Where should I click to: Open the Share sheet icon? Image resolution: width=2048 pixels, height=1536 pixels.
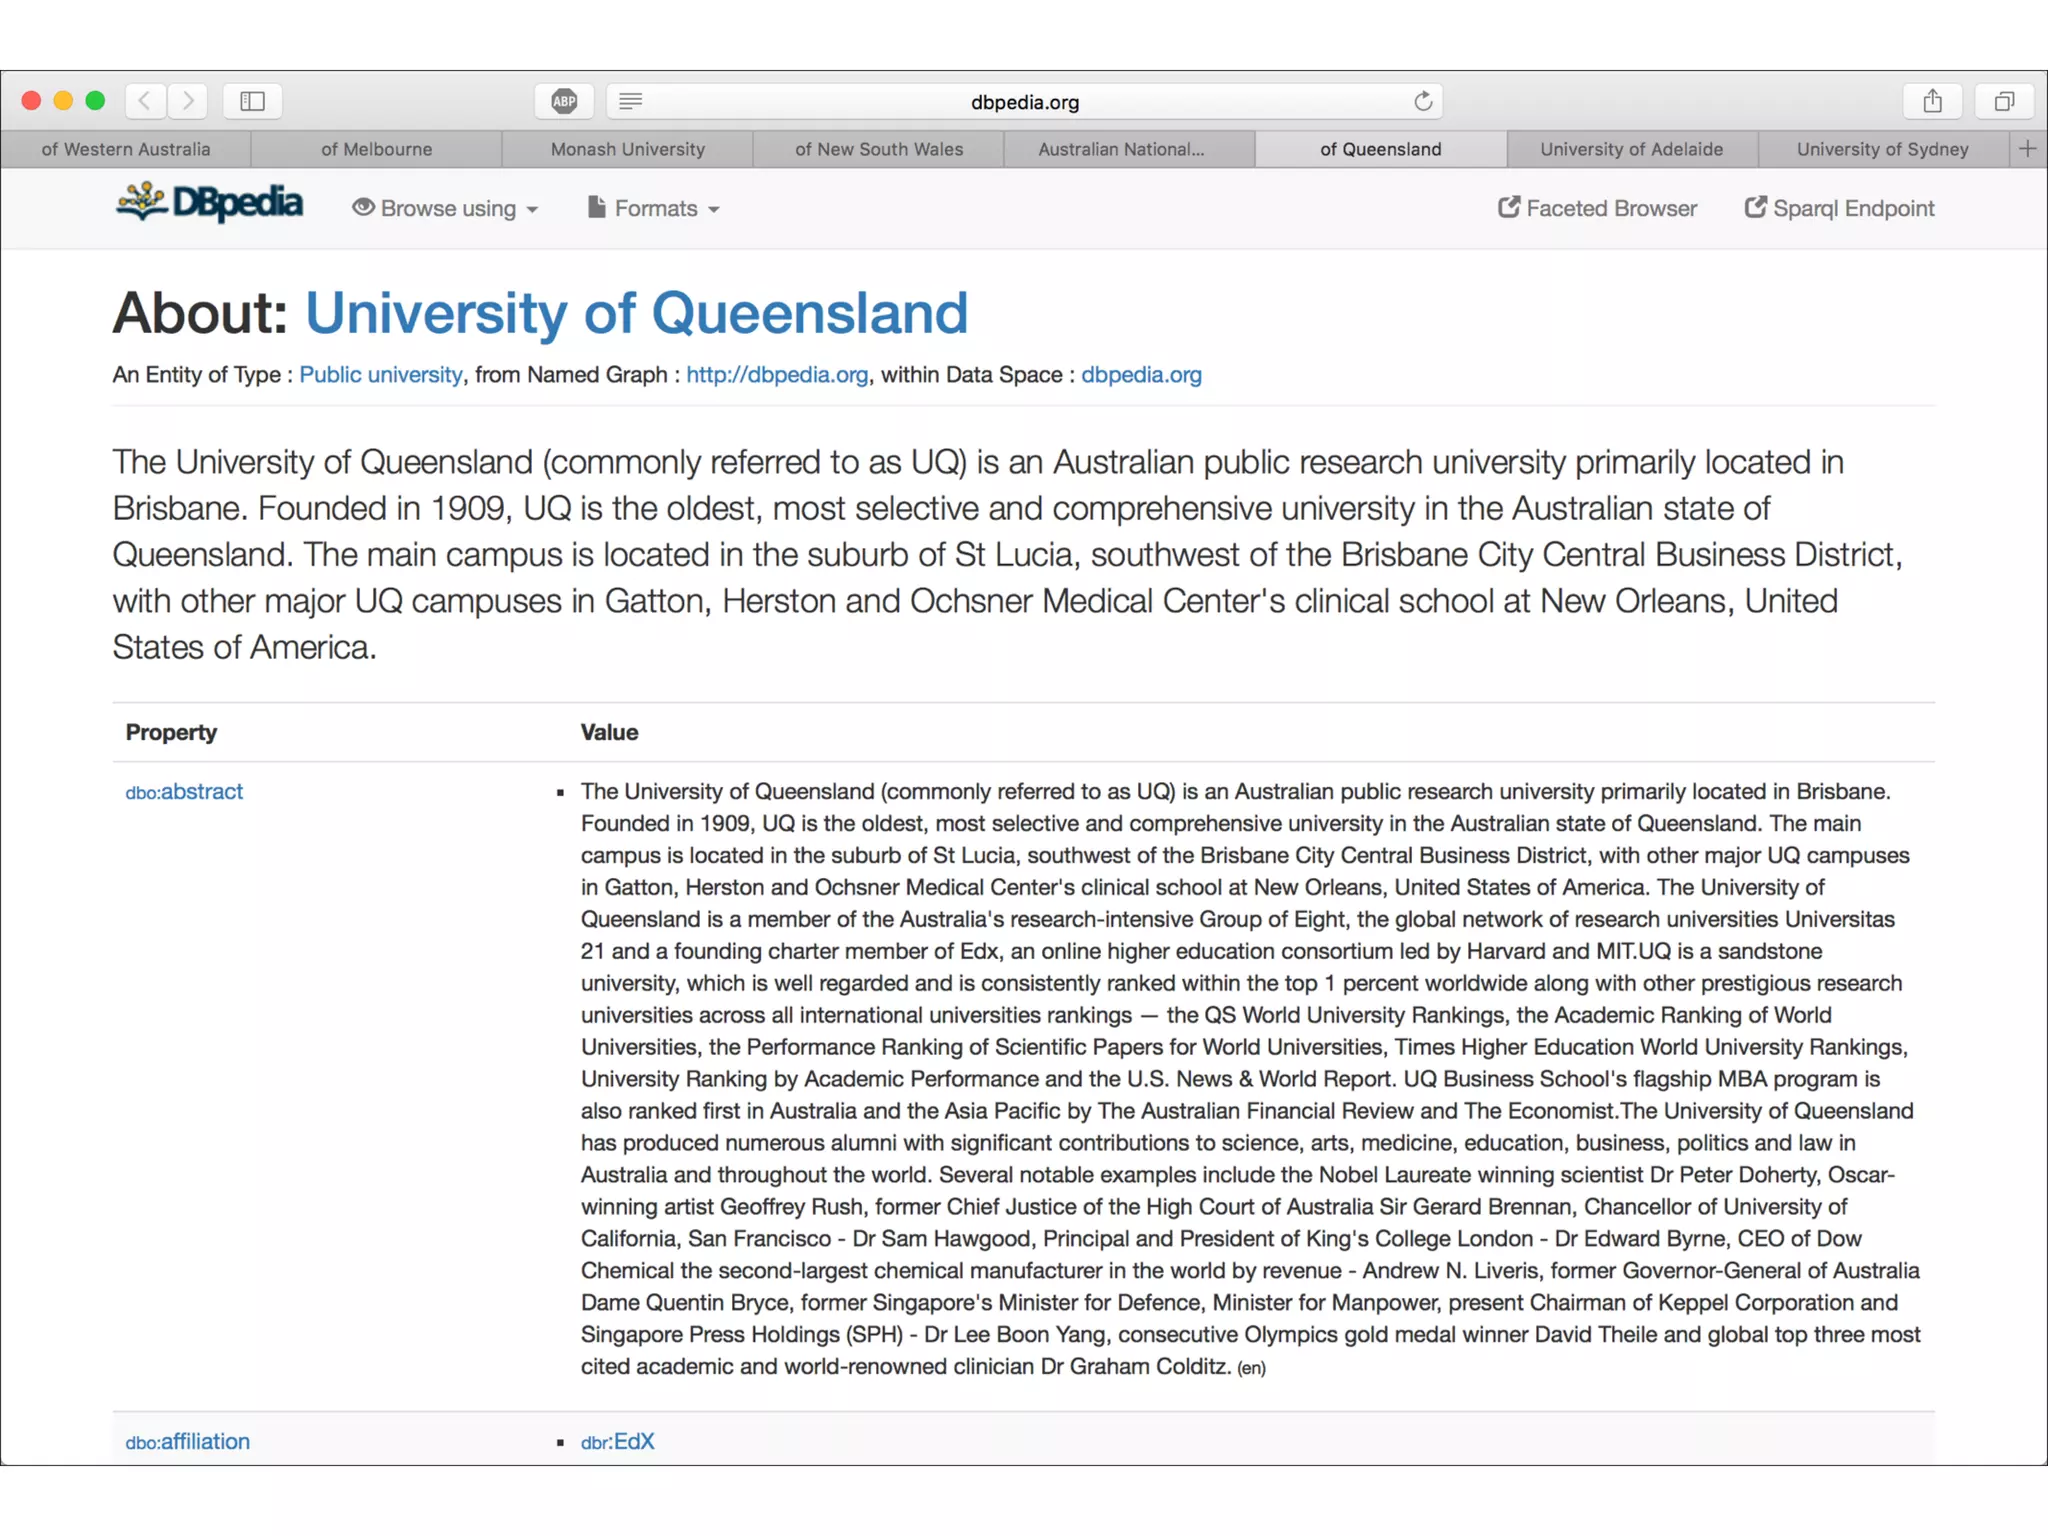pos(1932,101)
